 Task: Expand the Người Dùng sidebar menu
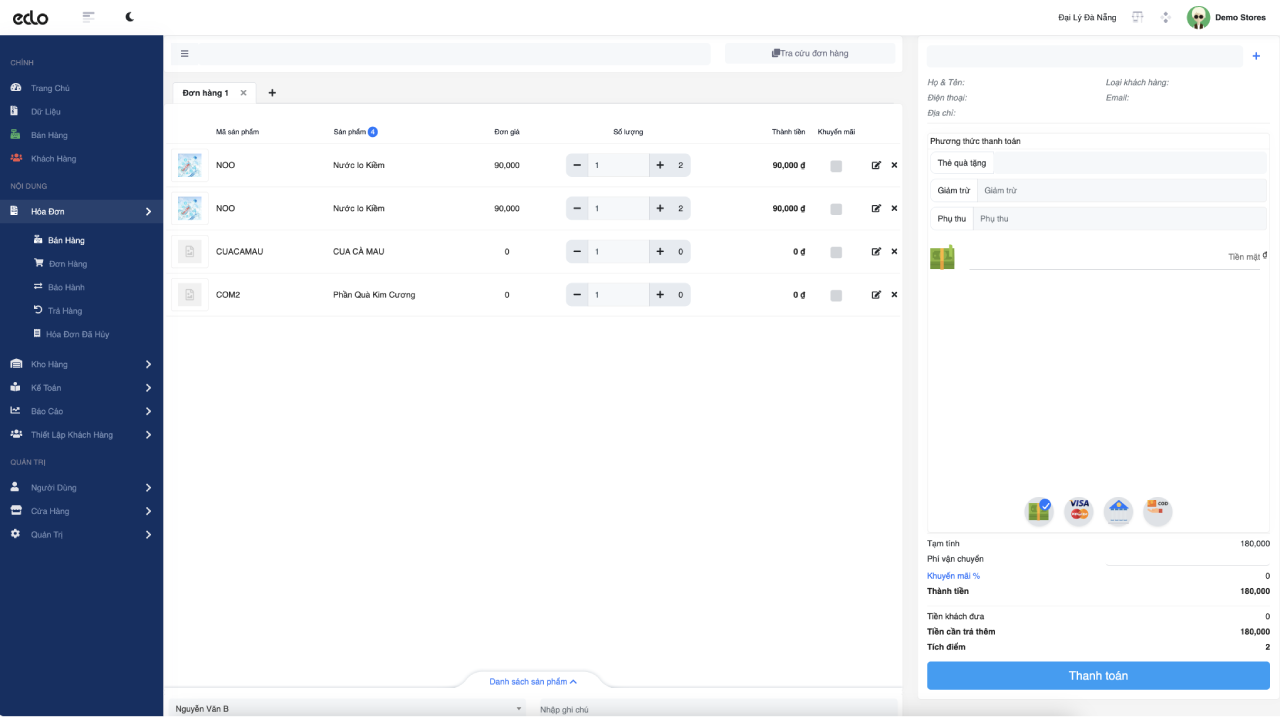[x=81, y=488]
